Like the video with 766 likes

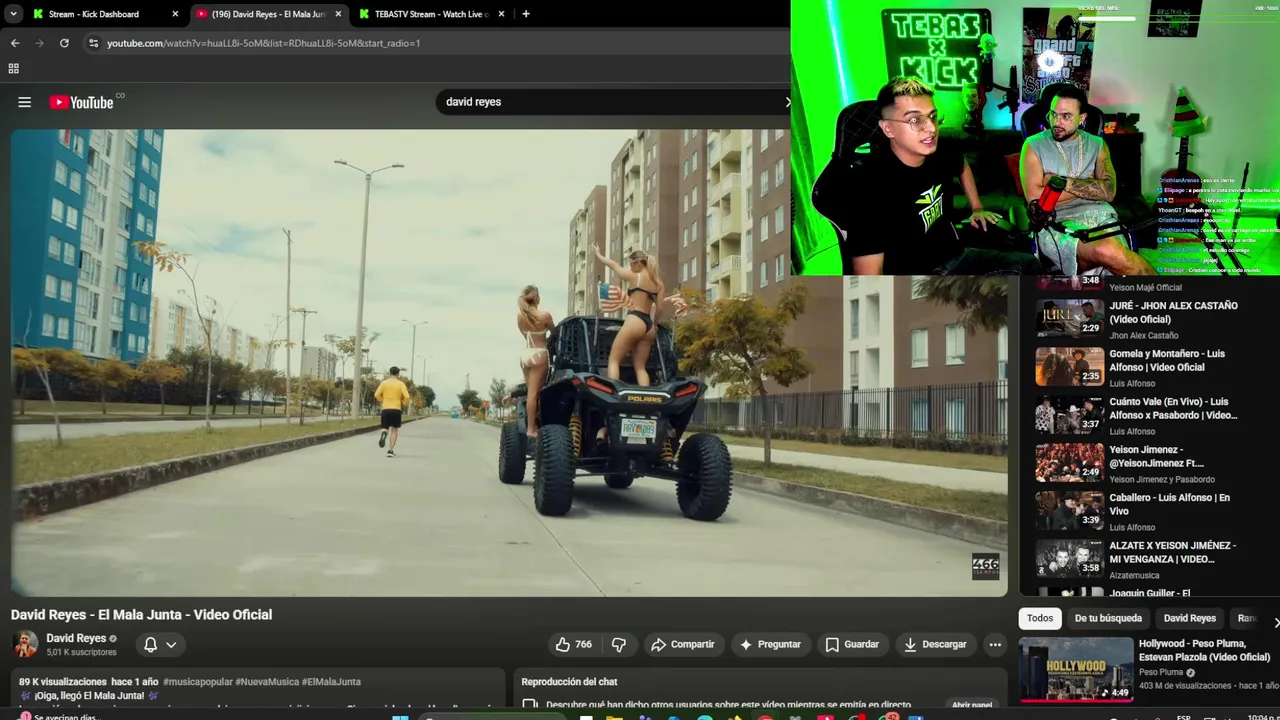(573, 645)
